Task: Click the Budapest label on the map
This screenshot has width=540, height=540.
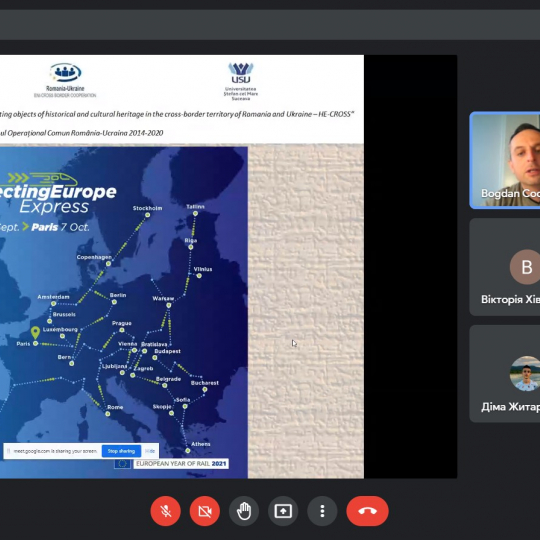Action: [167, 351]
